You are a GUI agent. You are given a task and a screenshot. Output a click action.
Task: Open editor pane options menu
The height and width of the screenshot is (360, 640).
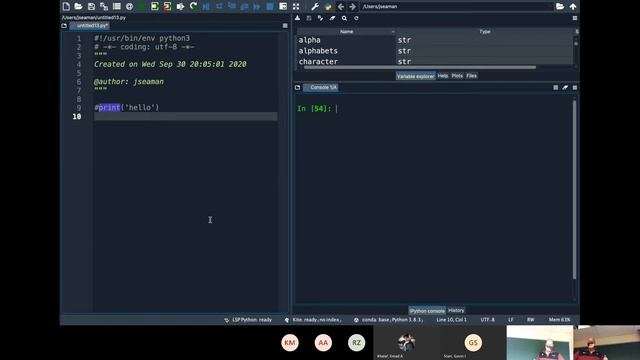coord(285,26)
